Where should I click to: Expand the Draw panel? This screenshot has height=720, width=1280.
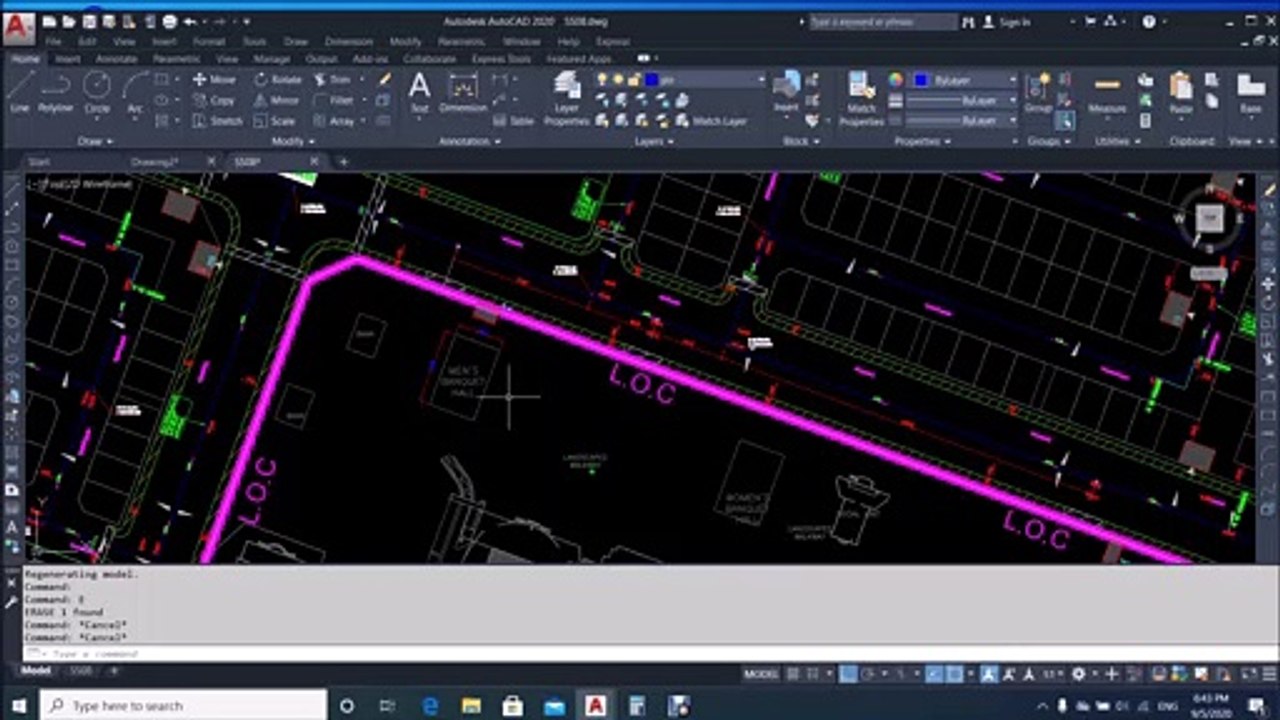click(x=96, y=141)
